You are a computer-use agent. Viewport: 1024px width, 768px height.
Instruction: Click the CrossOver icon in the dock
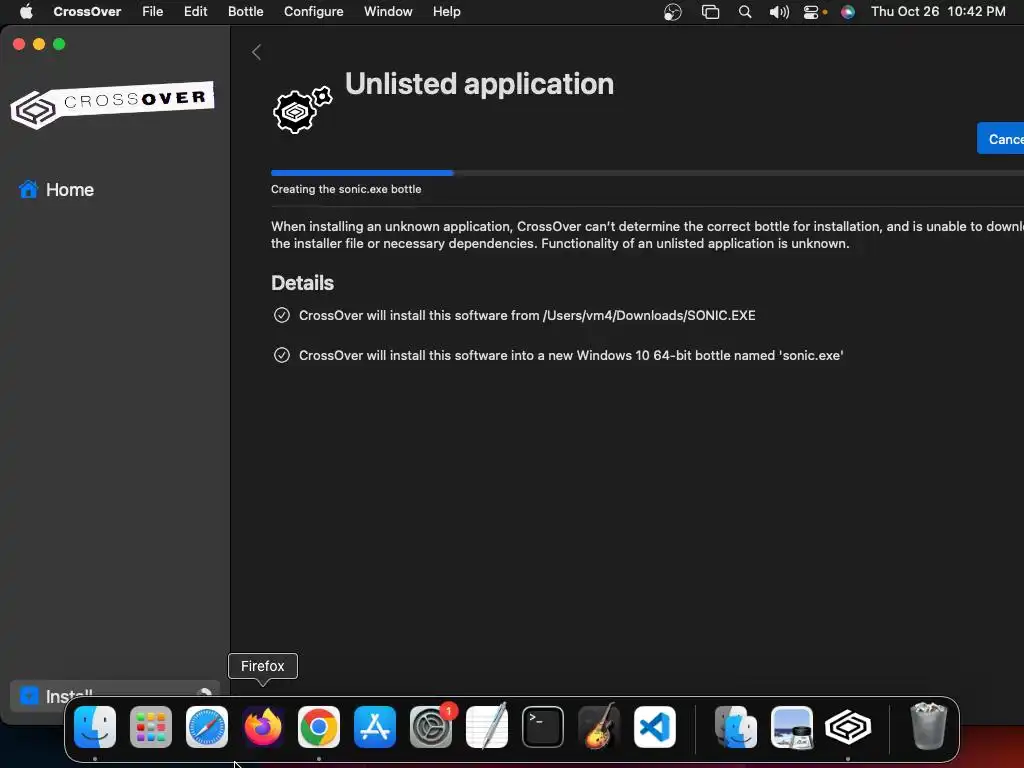848,727
